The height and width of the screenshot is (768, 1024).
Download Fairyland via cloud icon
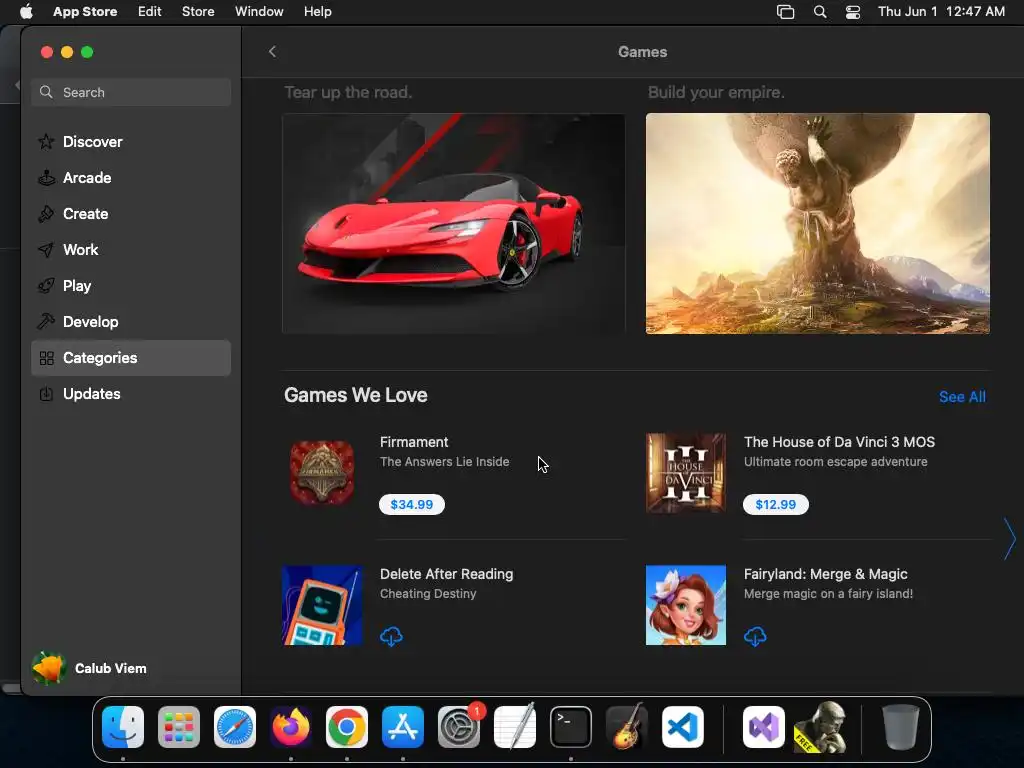(755, 636)
